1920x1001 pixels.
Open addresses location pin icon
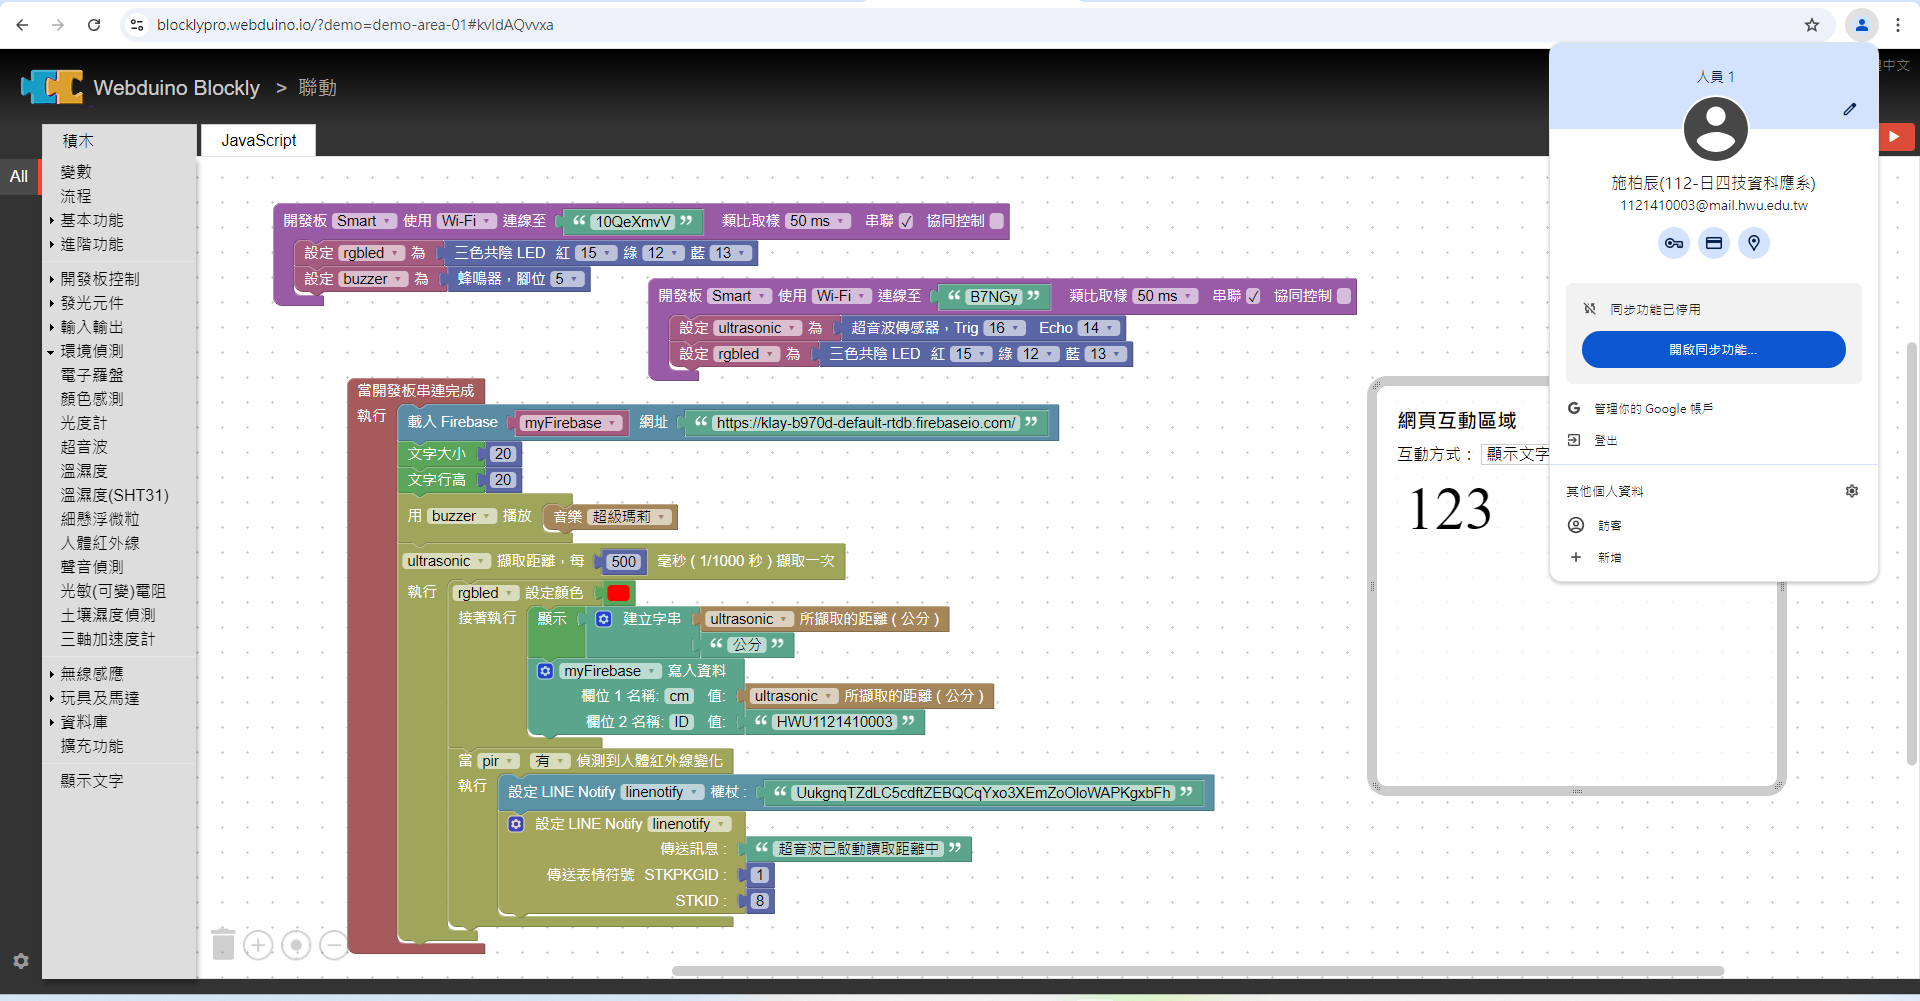1754,243
